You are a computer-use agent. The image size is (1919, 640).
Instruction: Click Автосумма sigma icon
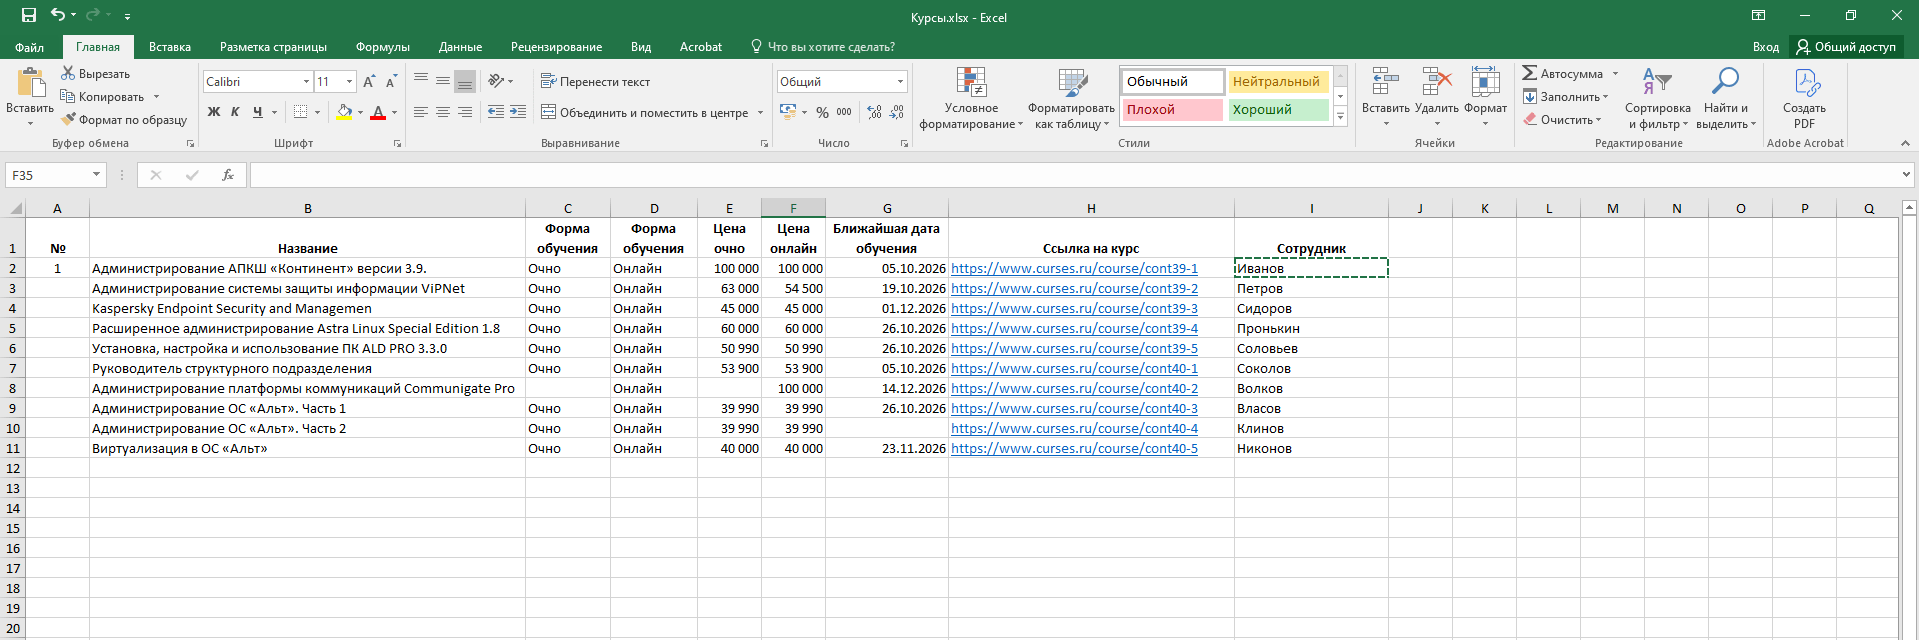point(1530,73)
